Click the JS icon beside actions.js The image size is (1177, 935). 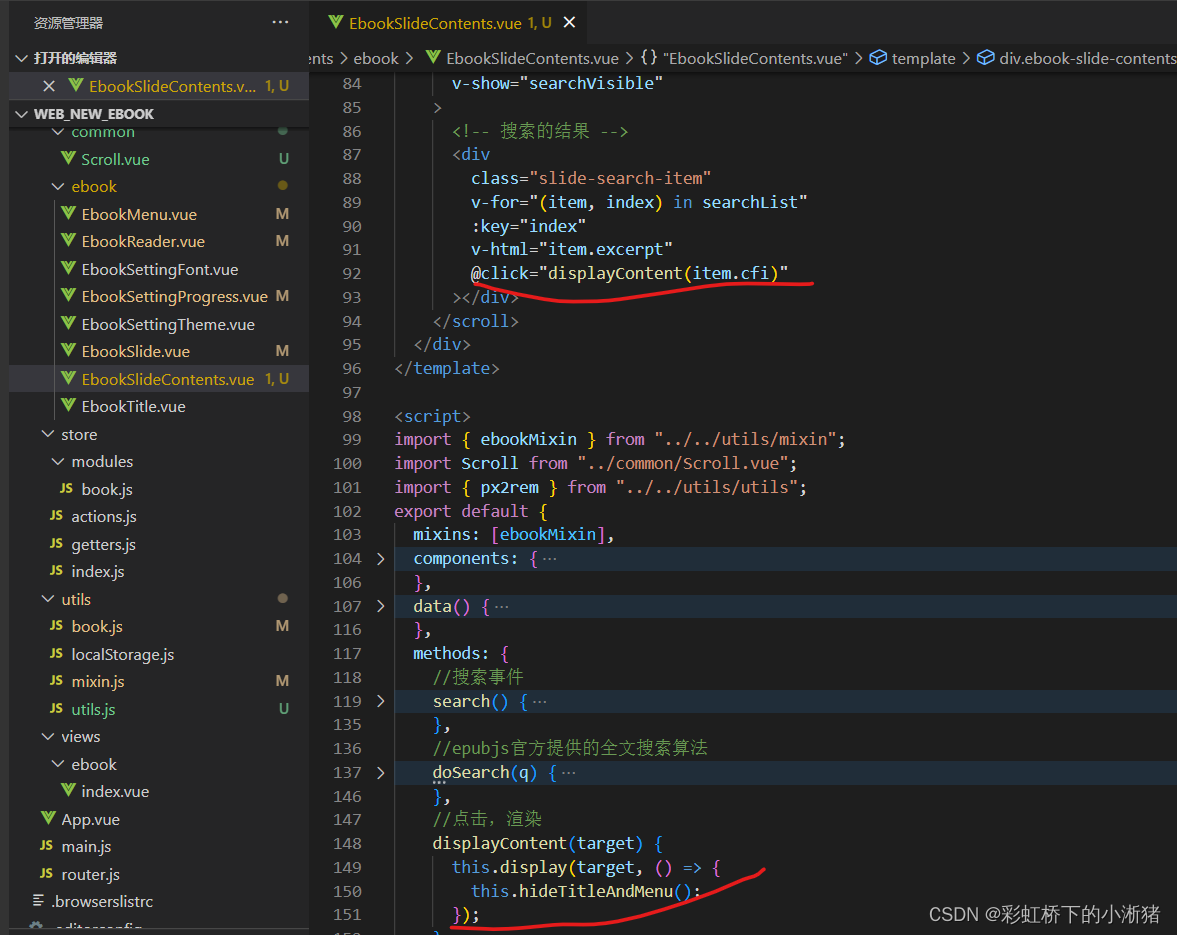[x=56, y=516]
